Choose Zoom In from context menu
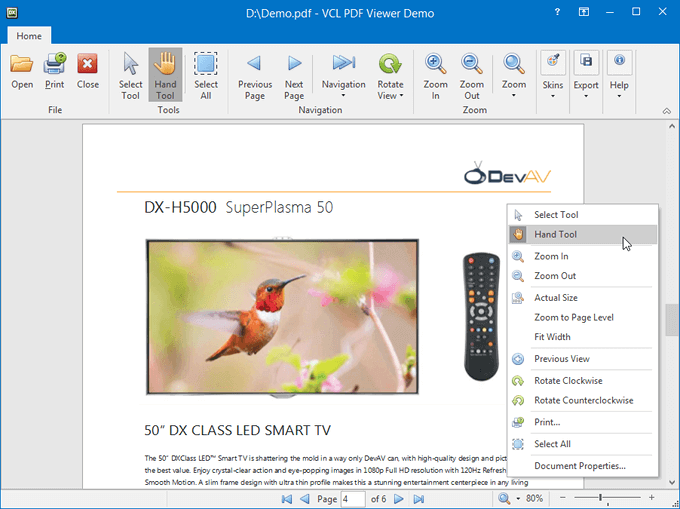 point(582,256)
